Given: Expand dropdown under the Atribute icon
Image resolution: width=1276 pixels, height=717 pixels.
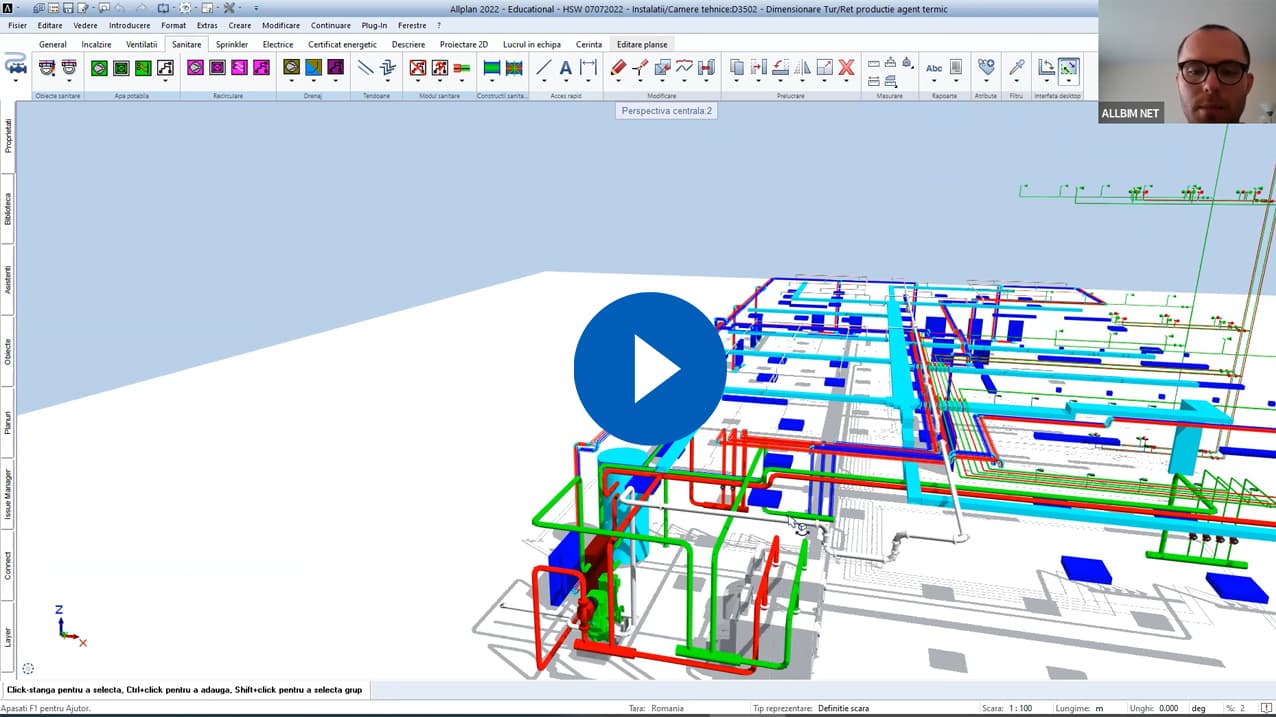Looking at the screenshot, I should click(x=986, y=81).
